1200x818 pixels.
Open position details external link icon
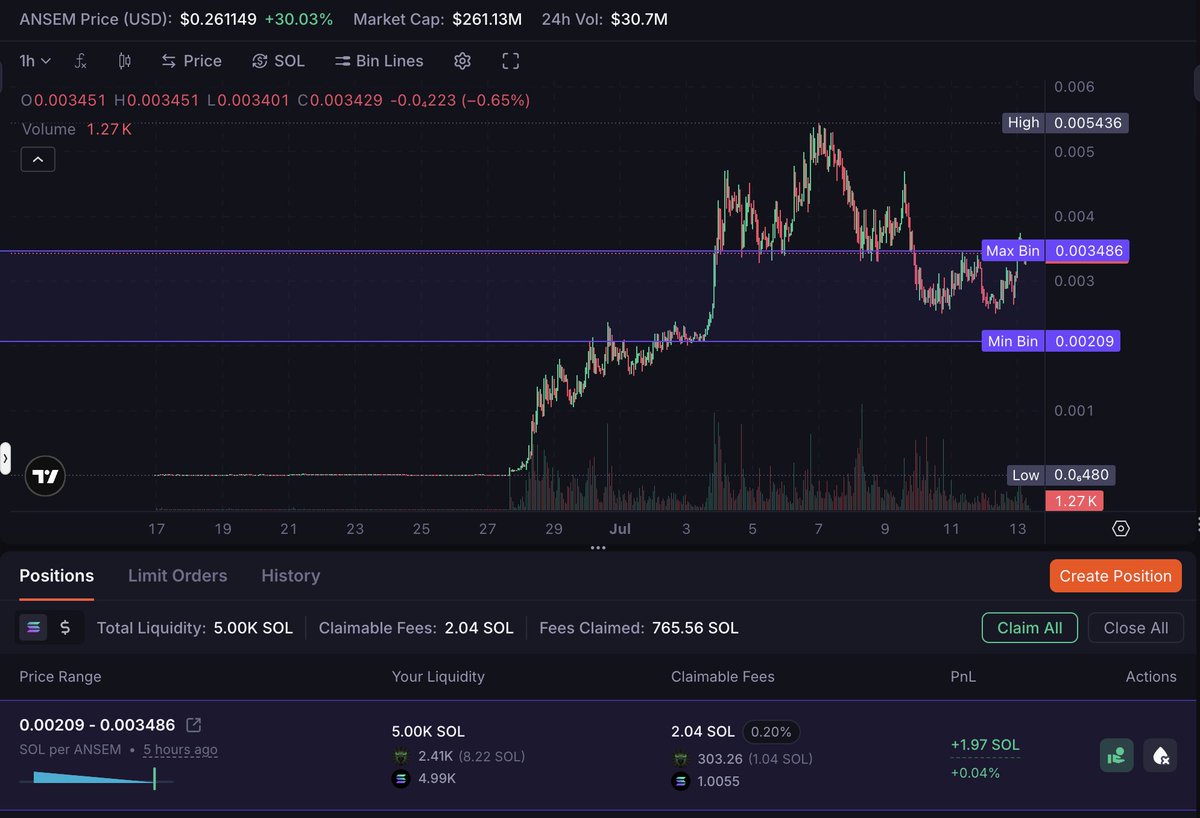tap(194, 725)
